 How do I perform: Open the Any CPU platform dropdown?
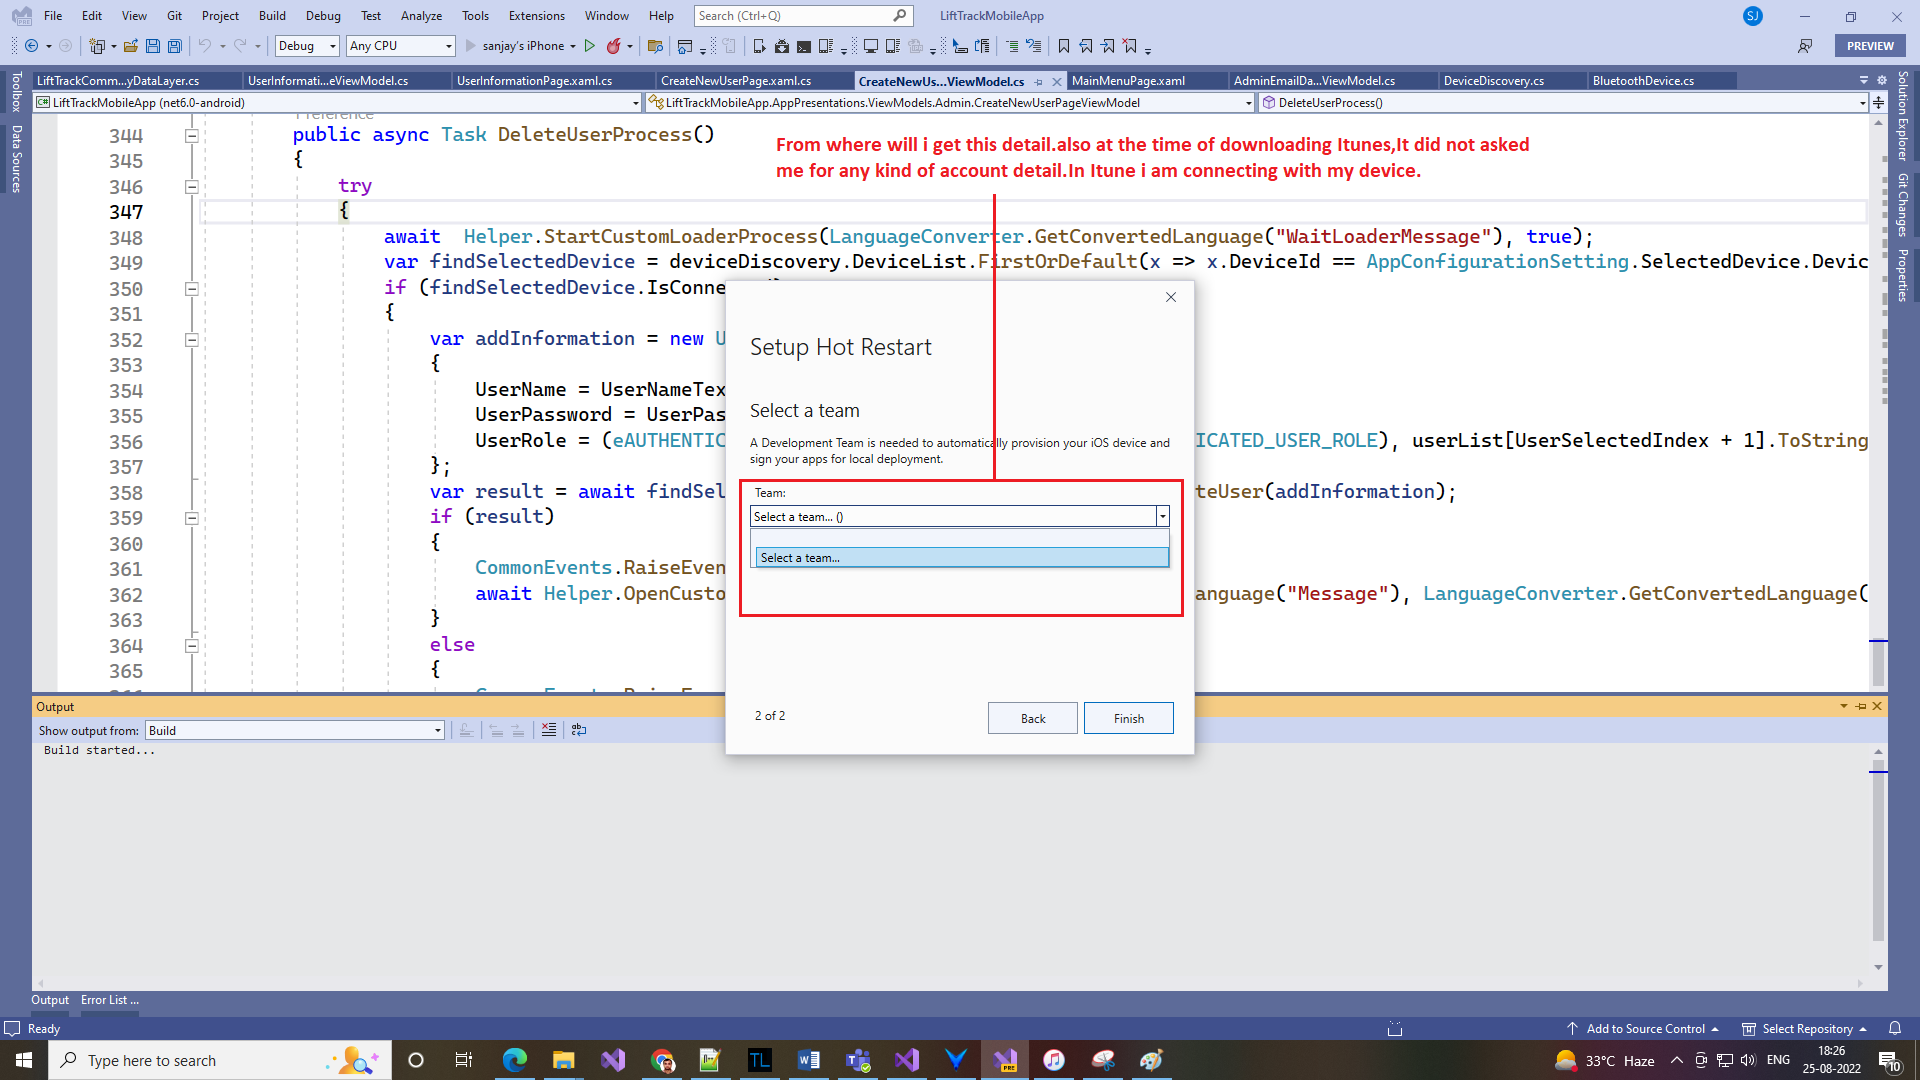pyautogui.click(x=401, y=46)
